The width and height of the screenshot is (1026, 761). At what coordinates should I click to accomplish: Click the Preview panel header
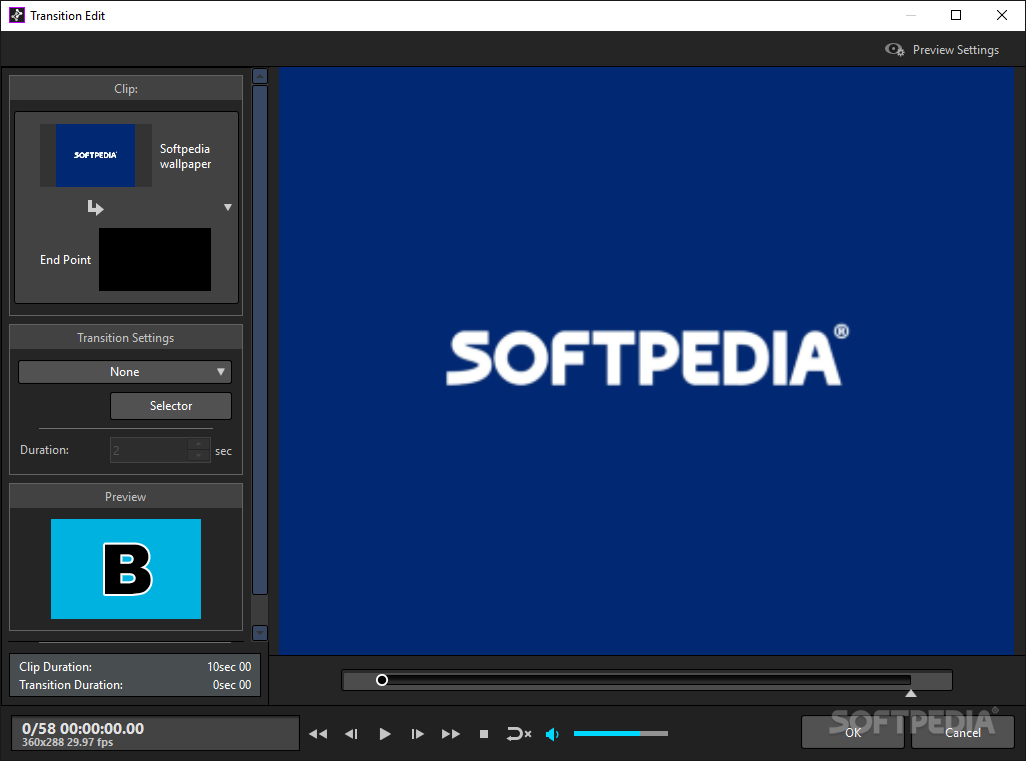[126, 497]
